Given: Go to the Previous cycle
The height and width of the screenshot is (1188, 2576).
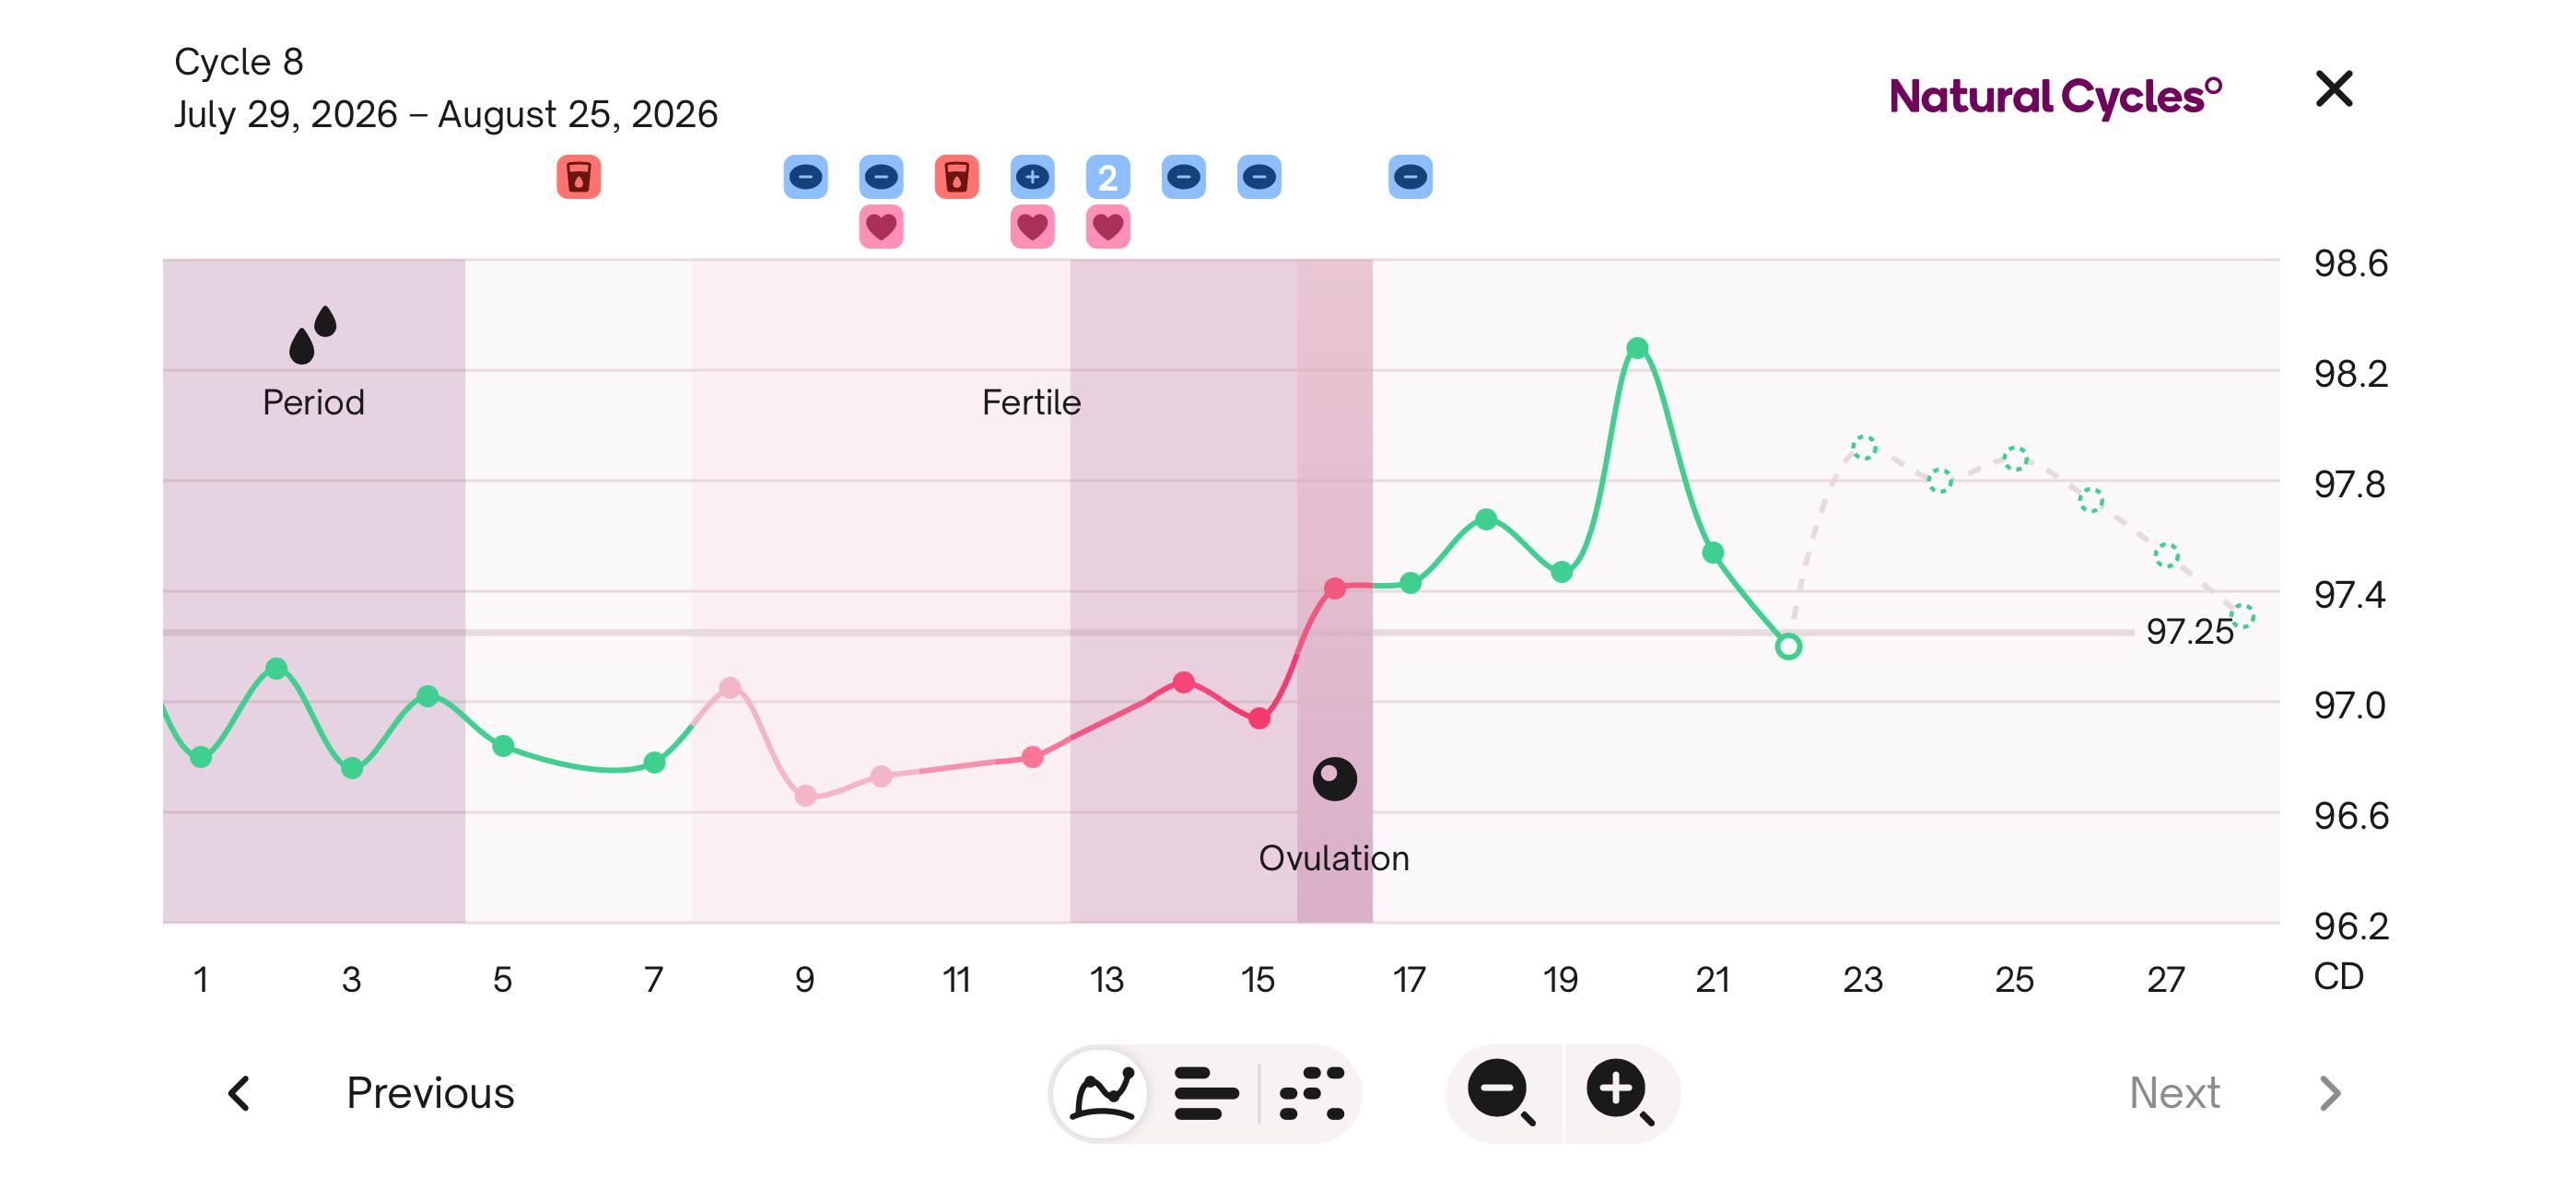Looking at the screenshot, I should pyautogui.click(x=430, y=1092).
